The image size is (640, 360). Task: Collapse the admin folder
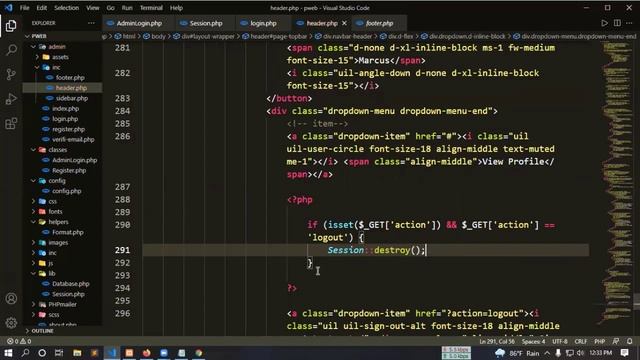click(57, 47)
